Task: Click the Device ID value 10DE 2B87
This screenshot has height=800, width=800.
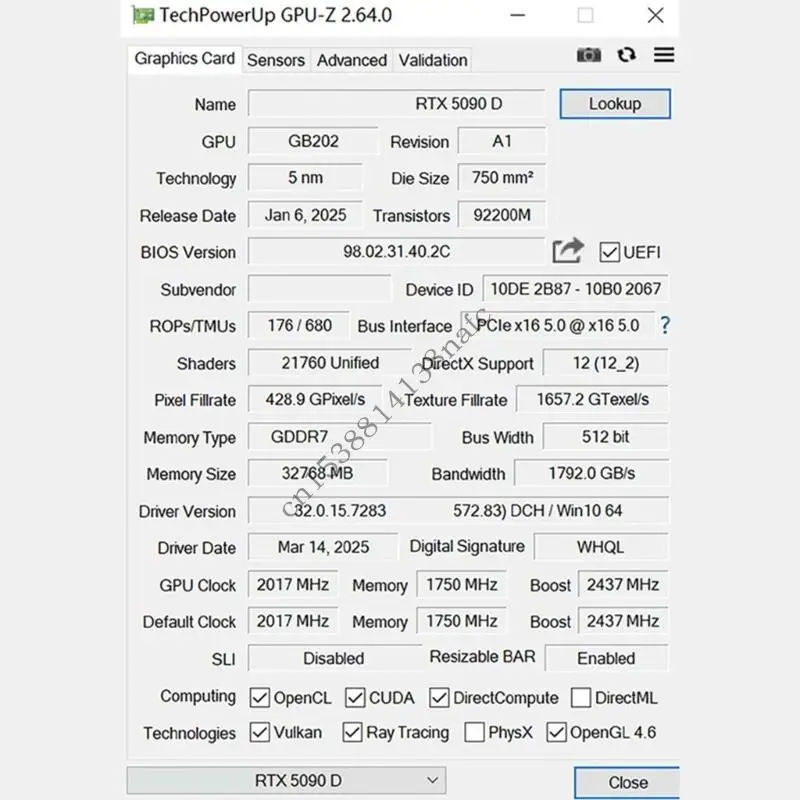Action: coord(576,289)
